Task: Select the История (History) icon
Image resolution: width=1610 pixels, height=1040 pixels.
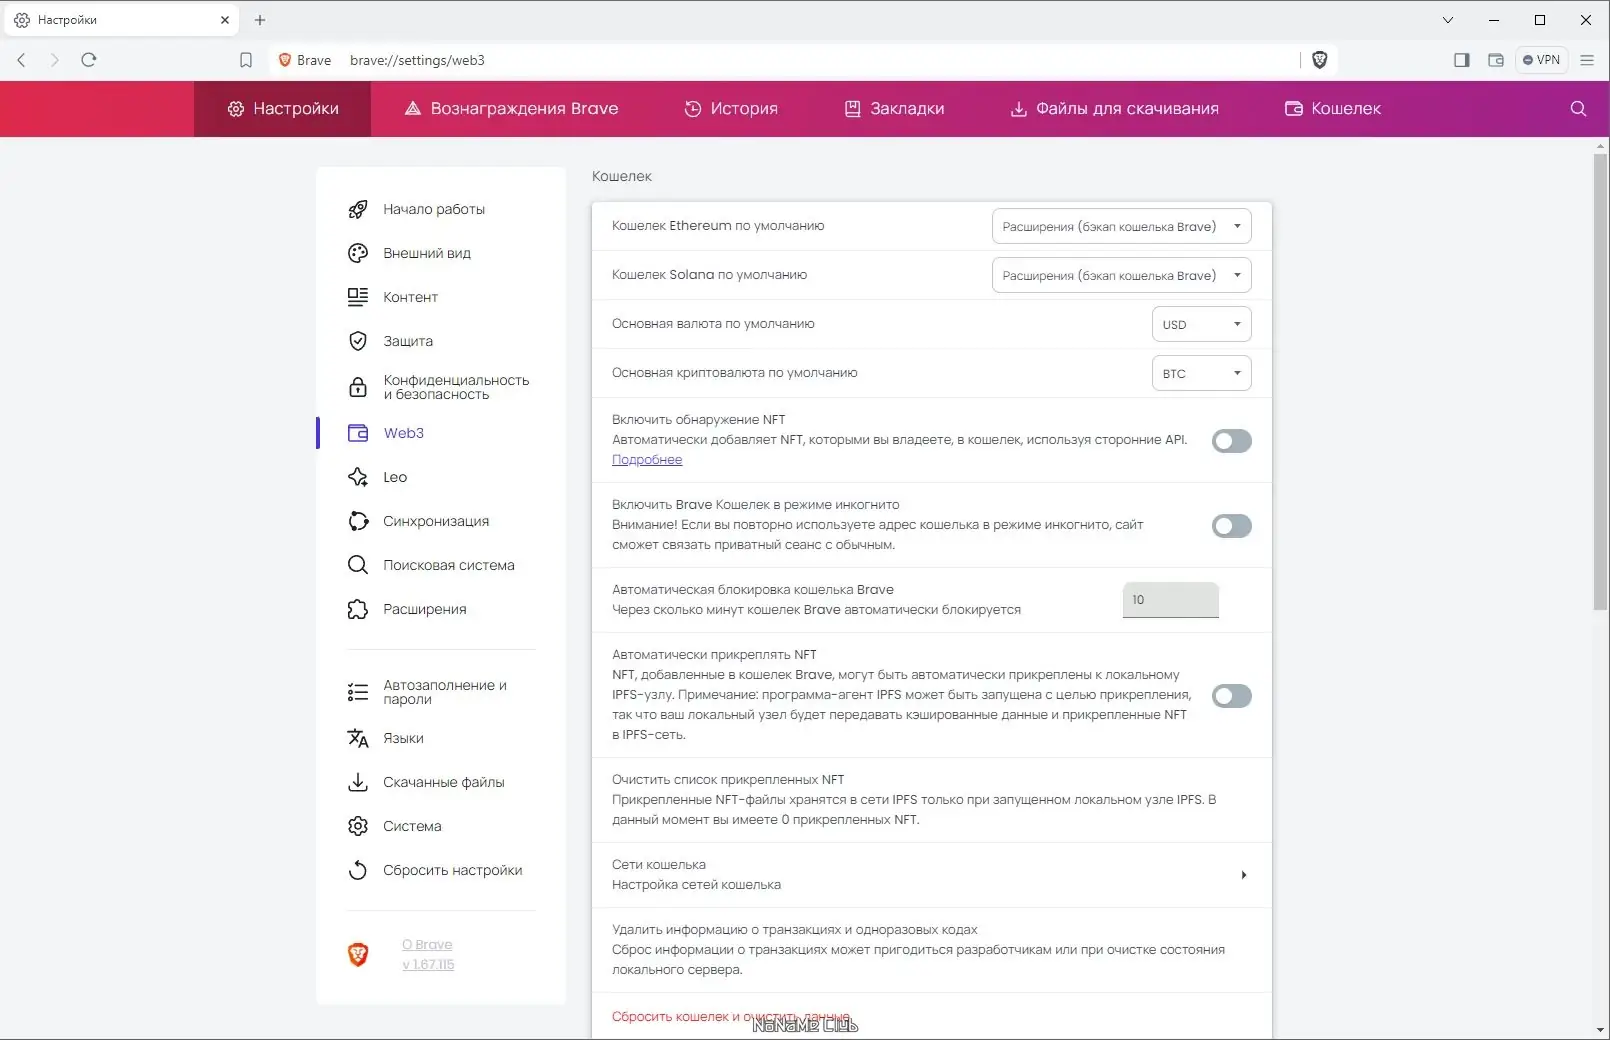Action: pos(695,108)
